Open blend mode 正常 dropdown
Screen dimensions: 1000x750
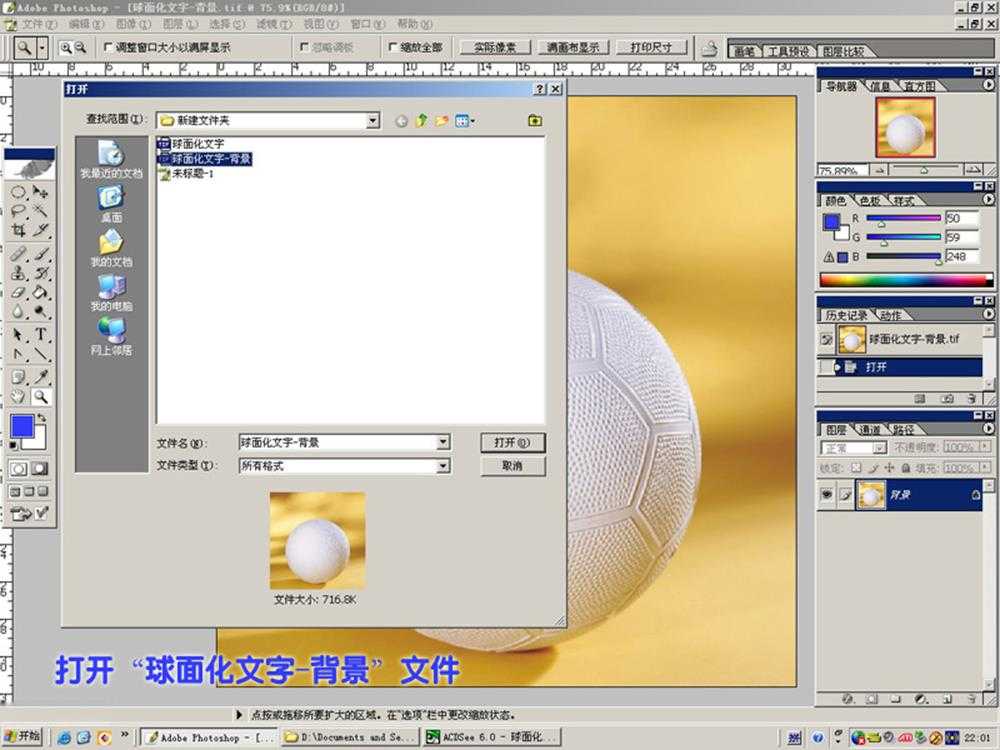[x=879, y=448]
